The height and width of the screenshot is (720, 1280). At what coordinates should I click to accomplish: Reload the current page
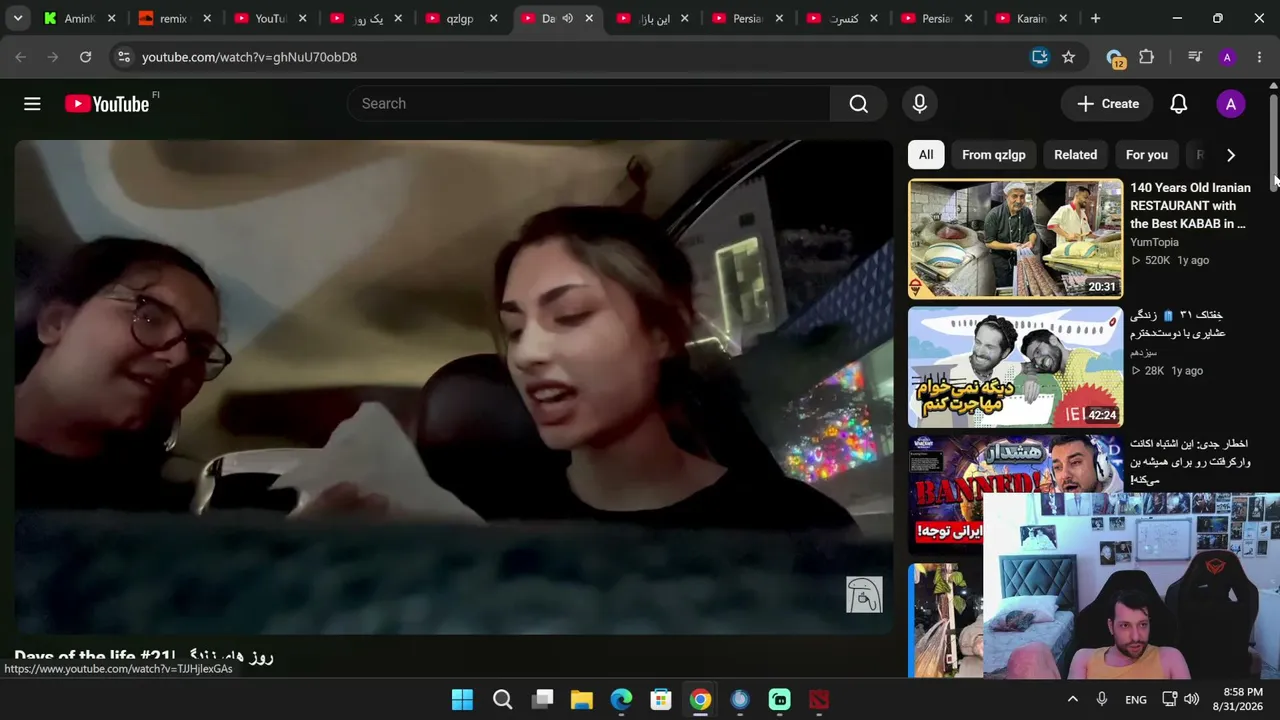coord(86,57)
